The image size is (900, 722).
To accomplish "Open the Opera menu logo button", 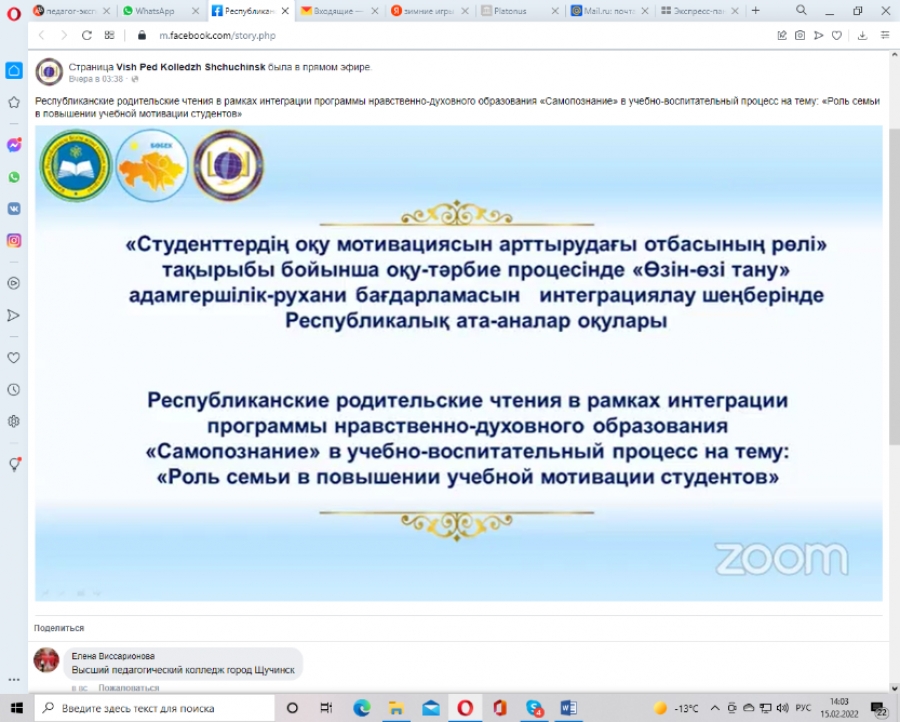I will click(14, 13).
